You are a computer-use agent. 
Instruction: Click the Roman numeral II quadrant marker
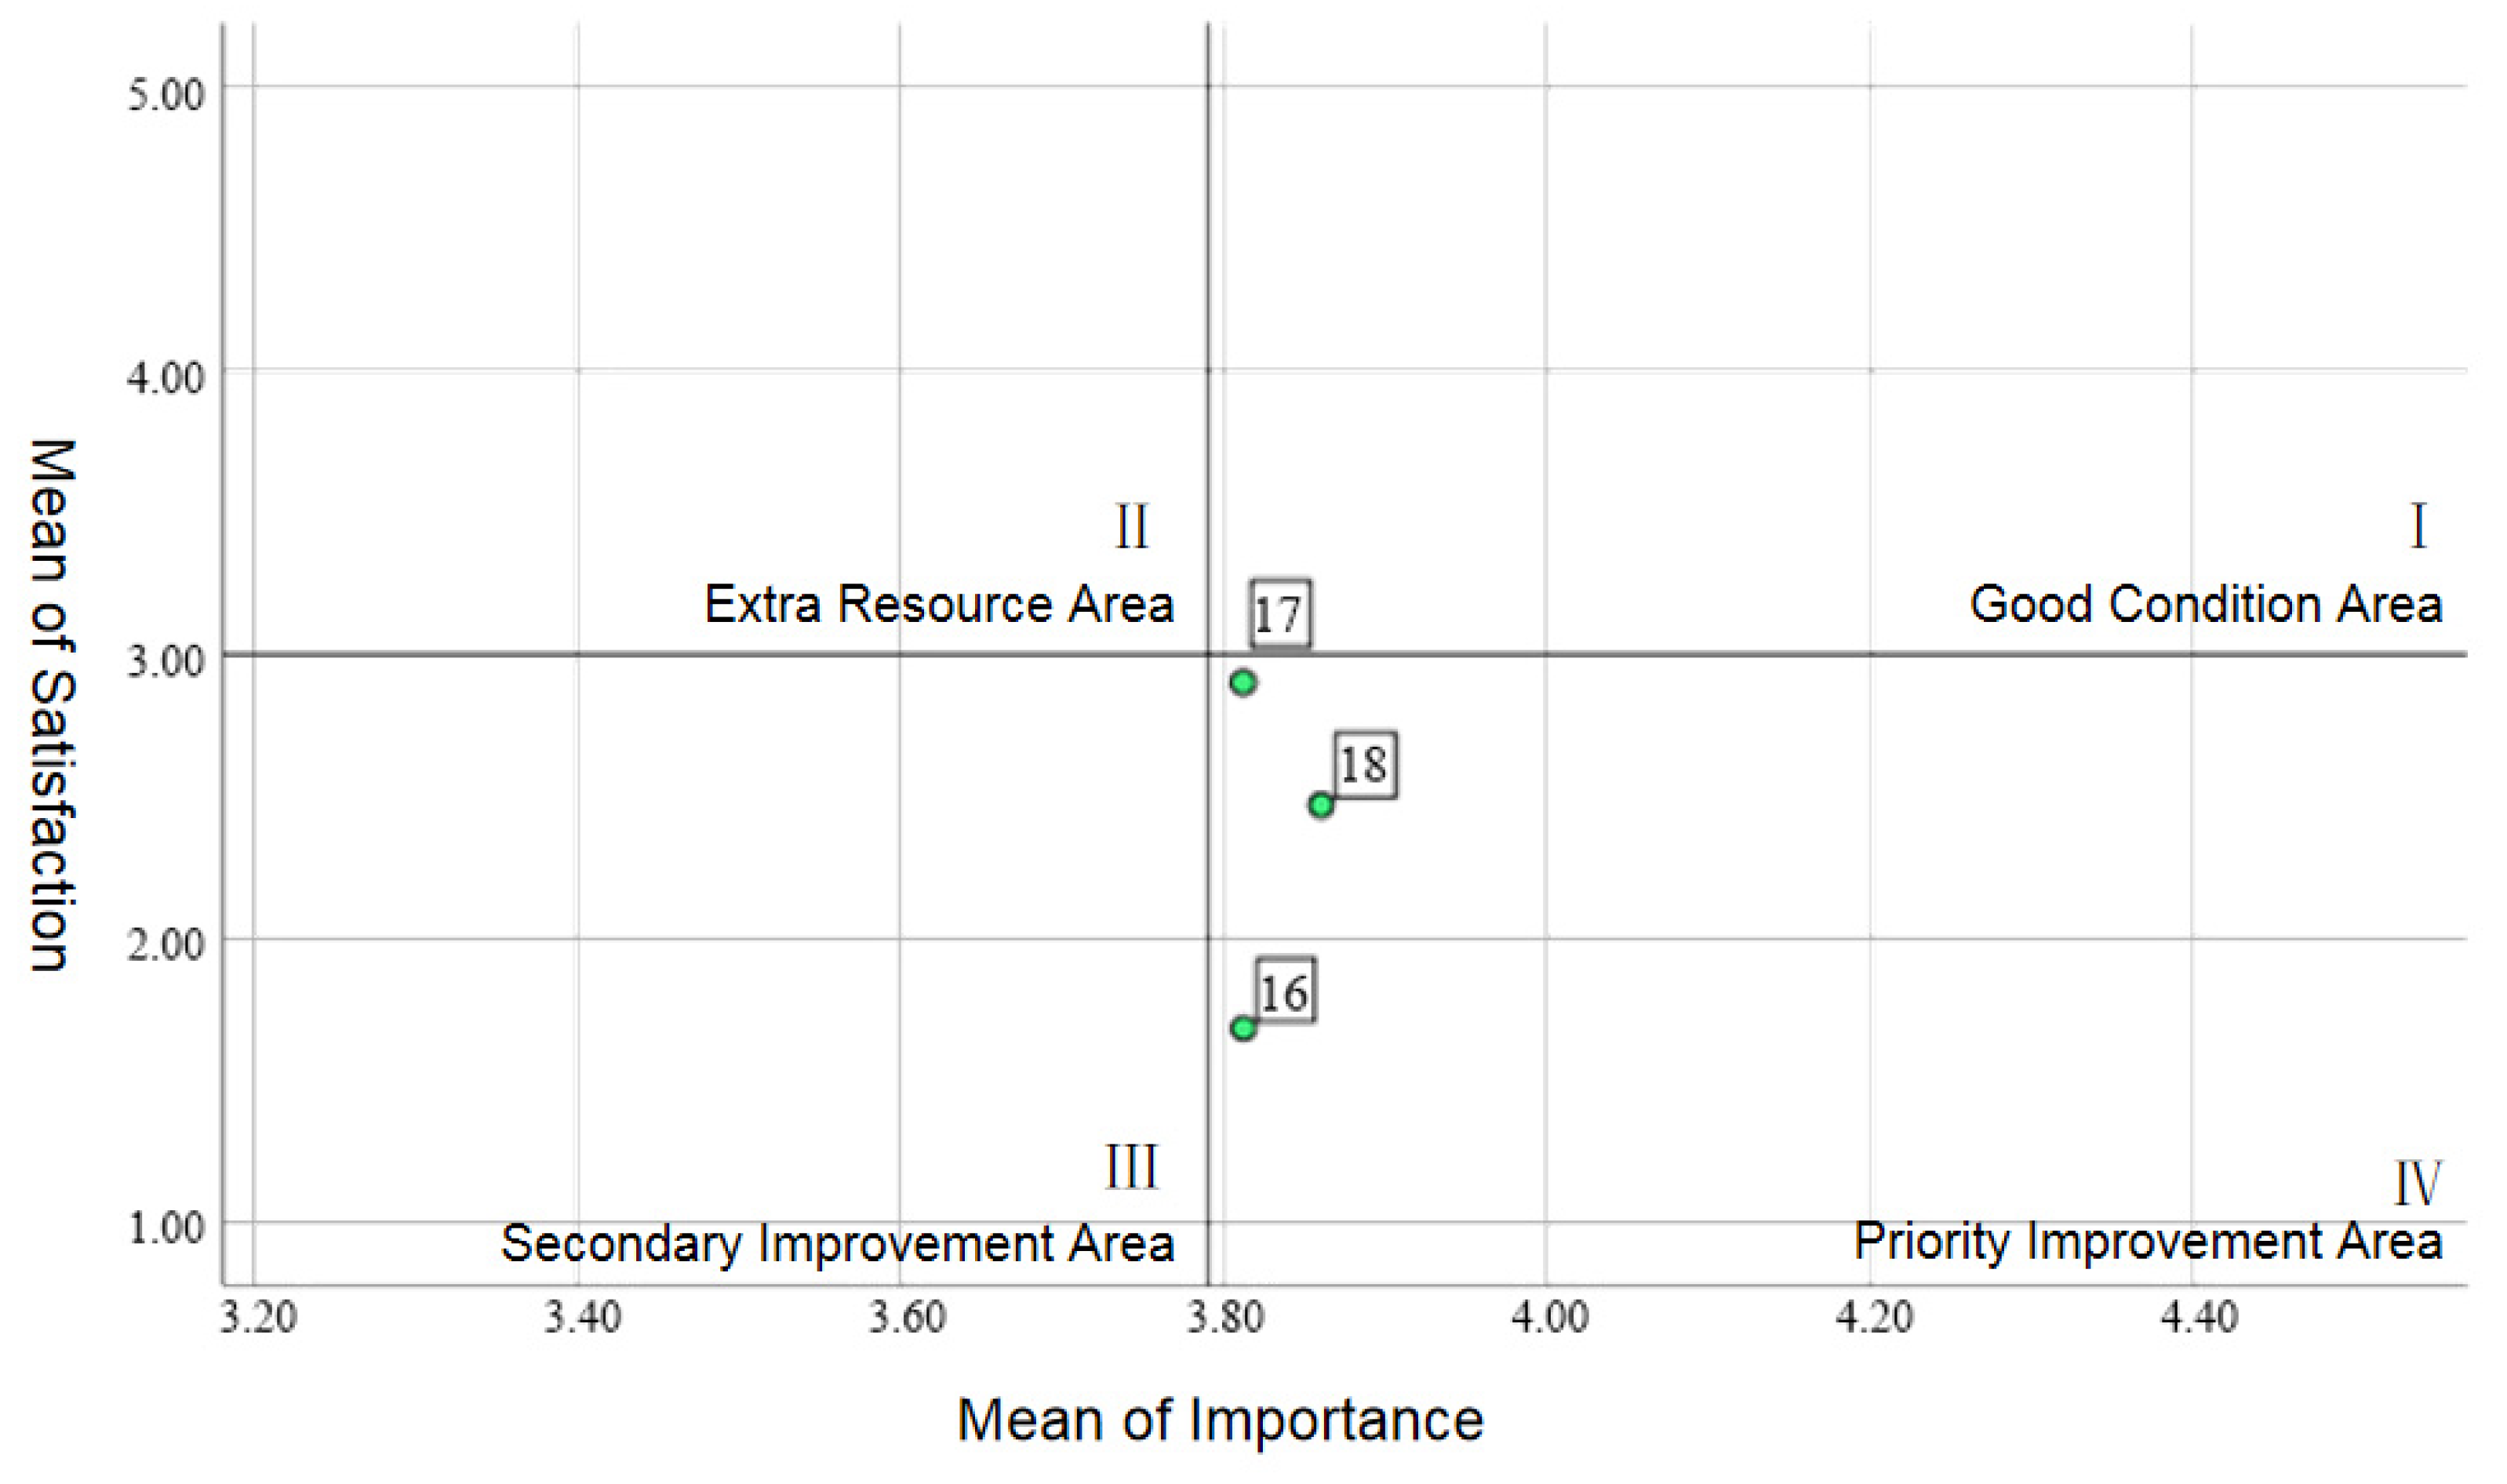click(x=1132, y=527)
